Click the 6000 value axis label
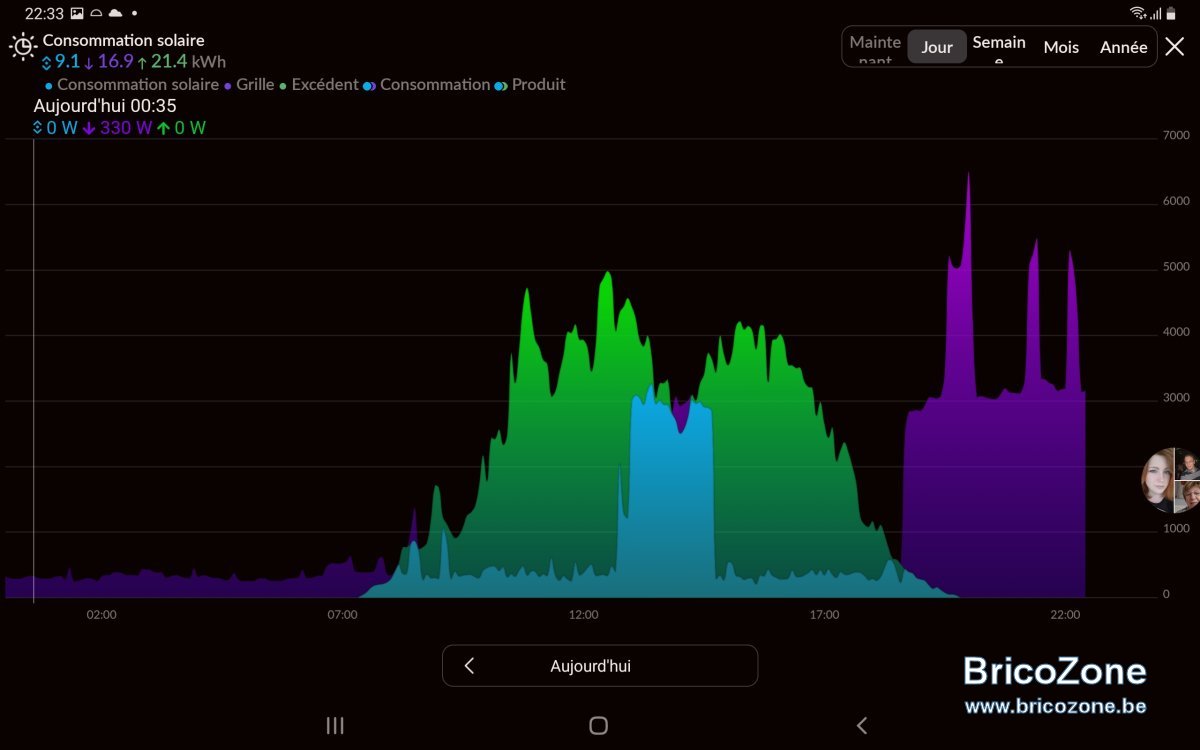 pos(1175,201)
